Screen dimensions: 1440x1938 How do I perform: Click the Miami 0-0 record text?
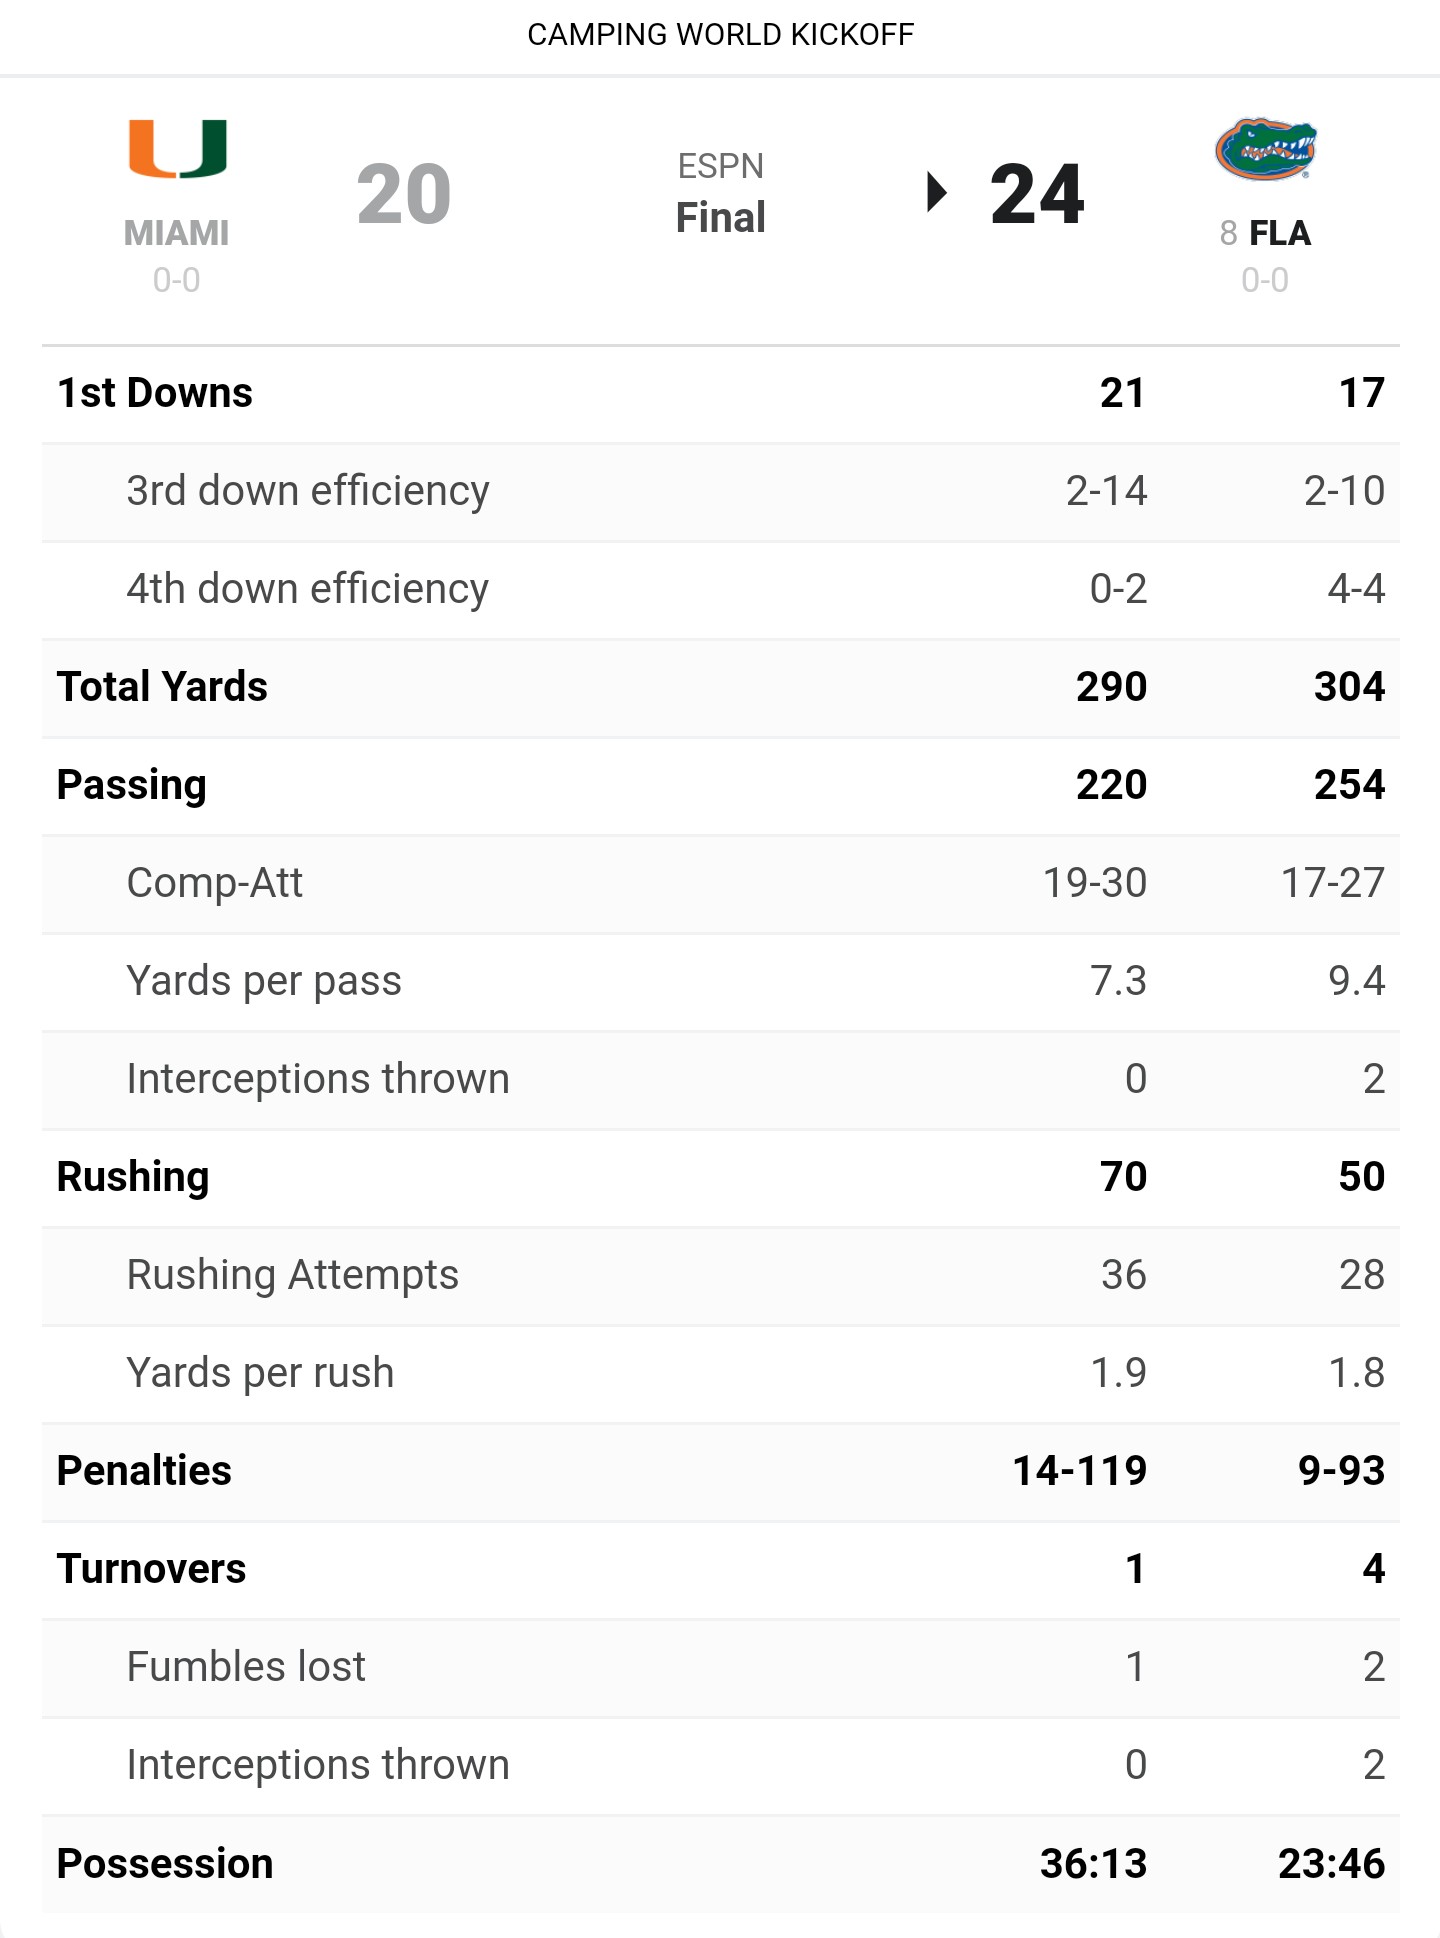(176, 280)
